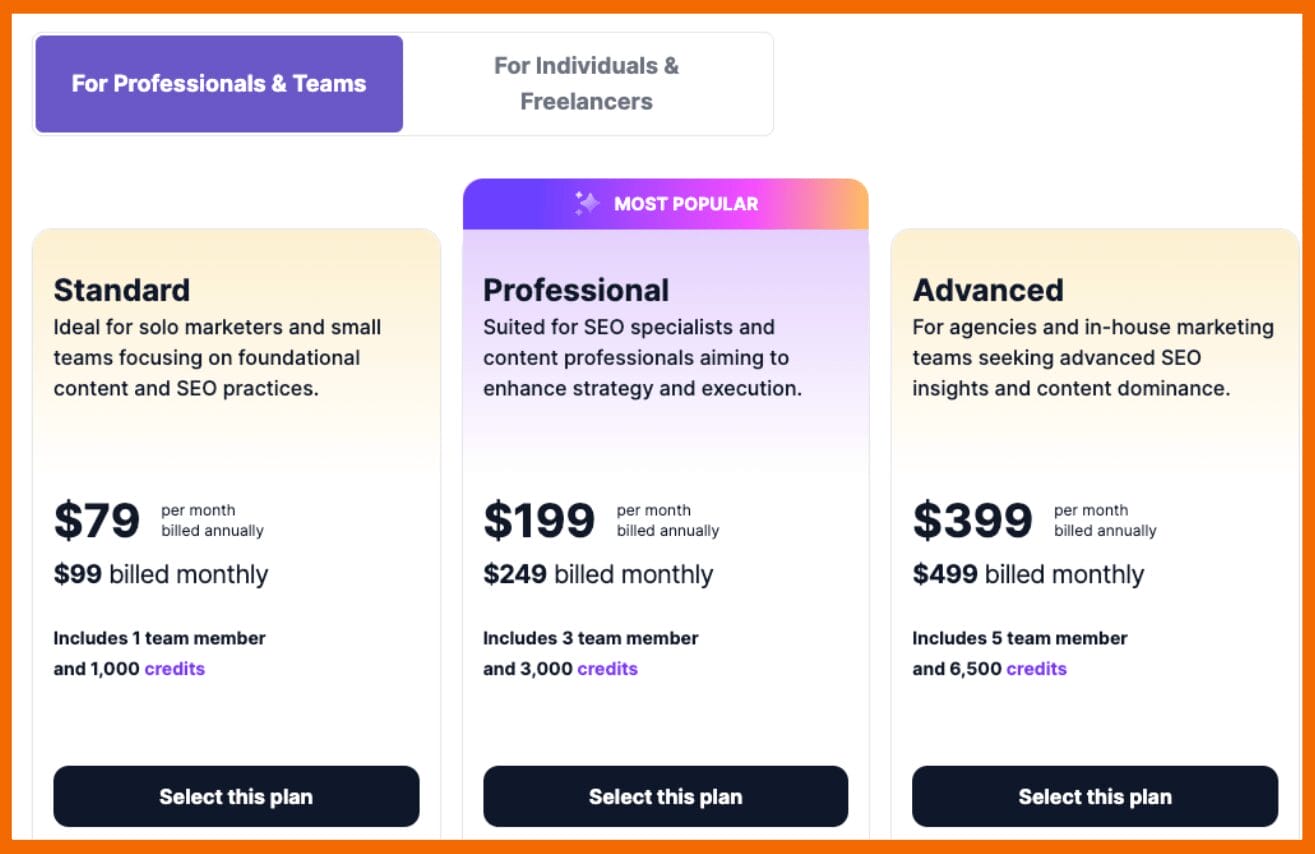Hit Select this plan for the Advanced tier
This screenshot has height=854, width=1315.
tap(1095, 797)
